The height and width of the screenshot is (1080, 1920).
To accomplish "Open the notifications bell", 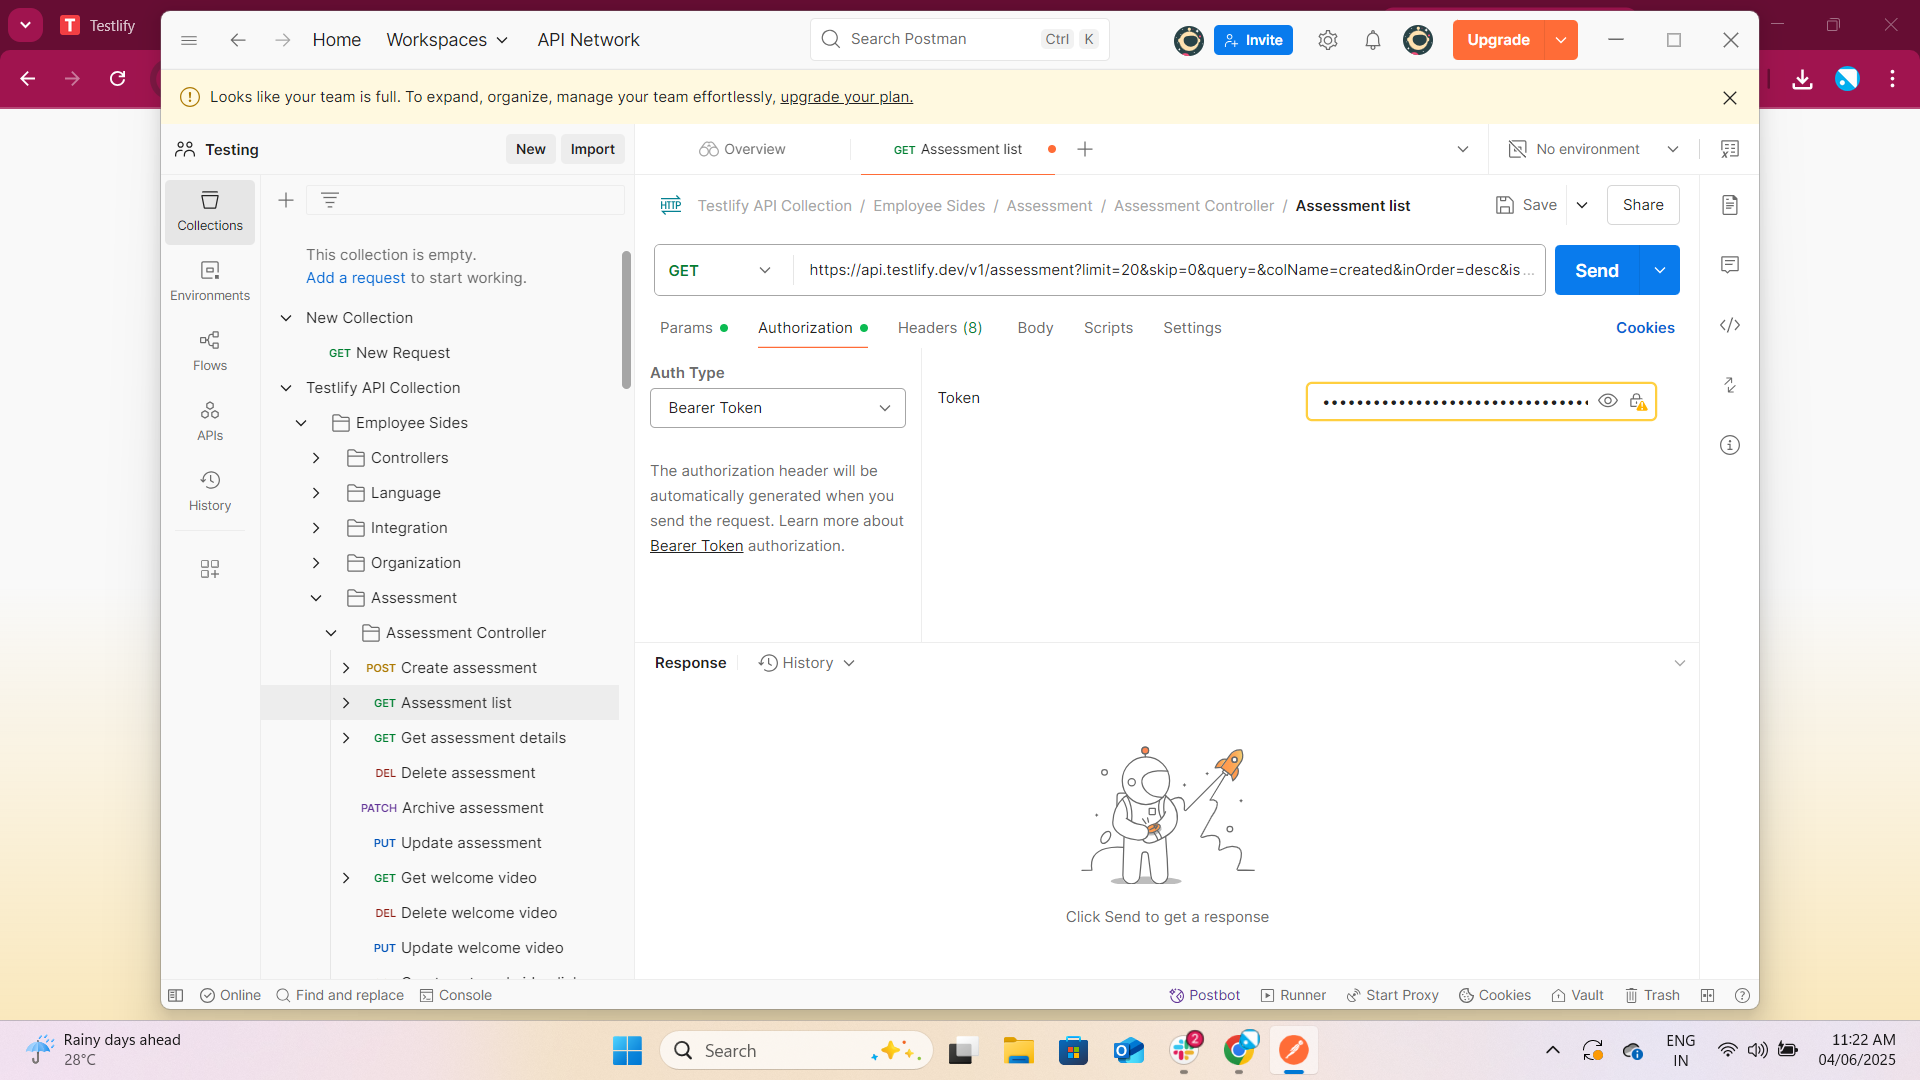I will (x=1373, y=40).
